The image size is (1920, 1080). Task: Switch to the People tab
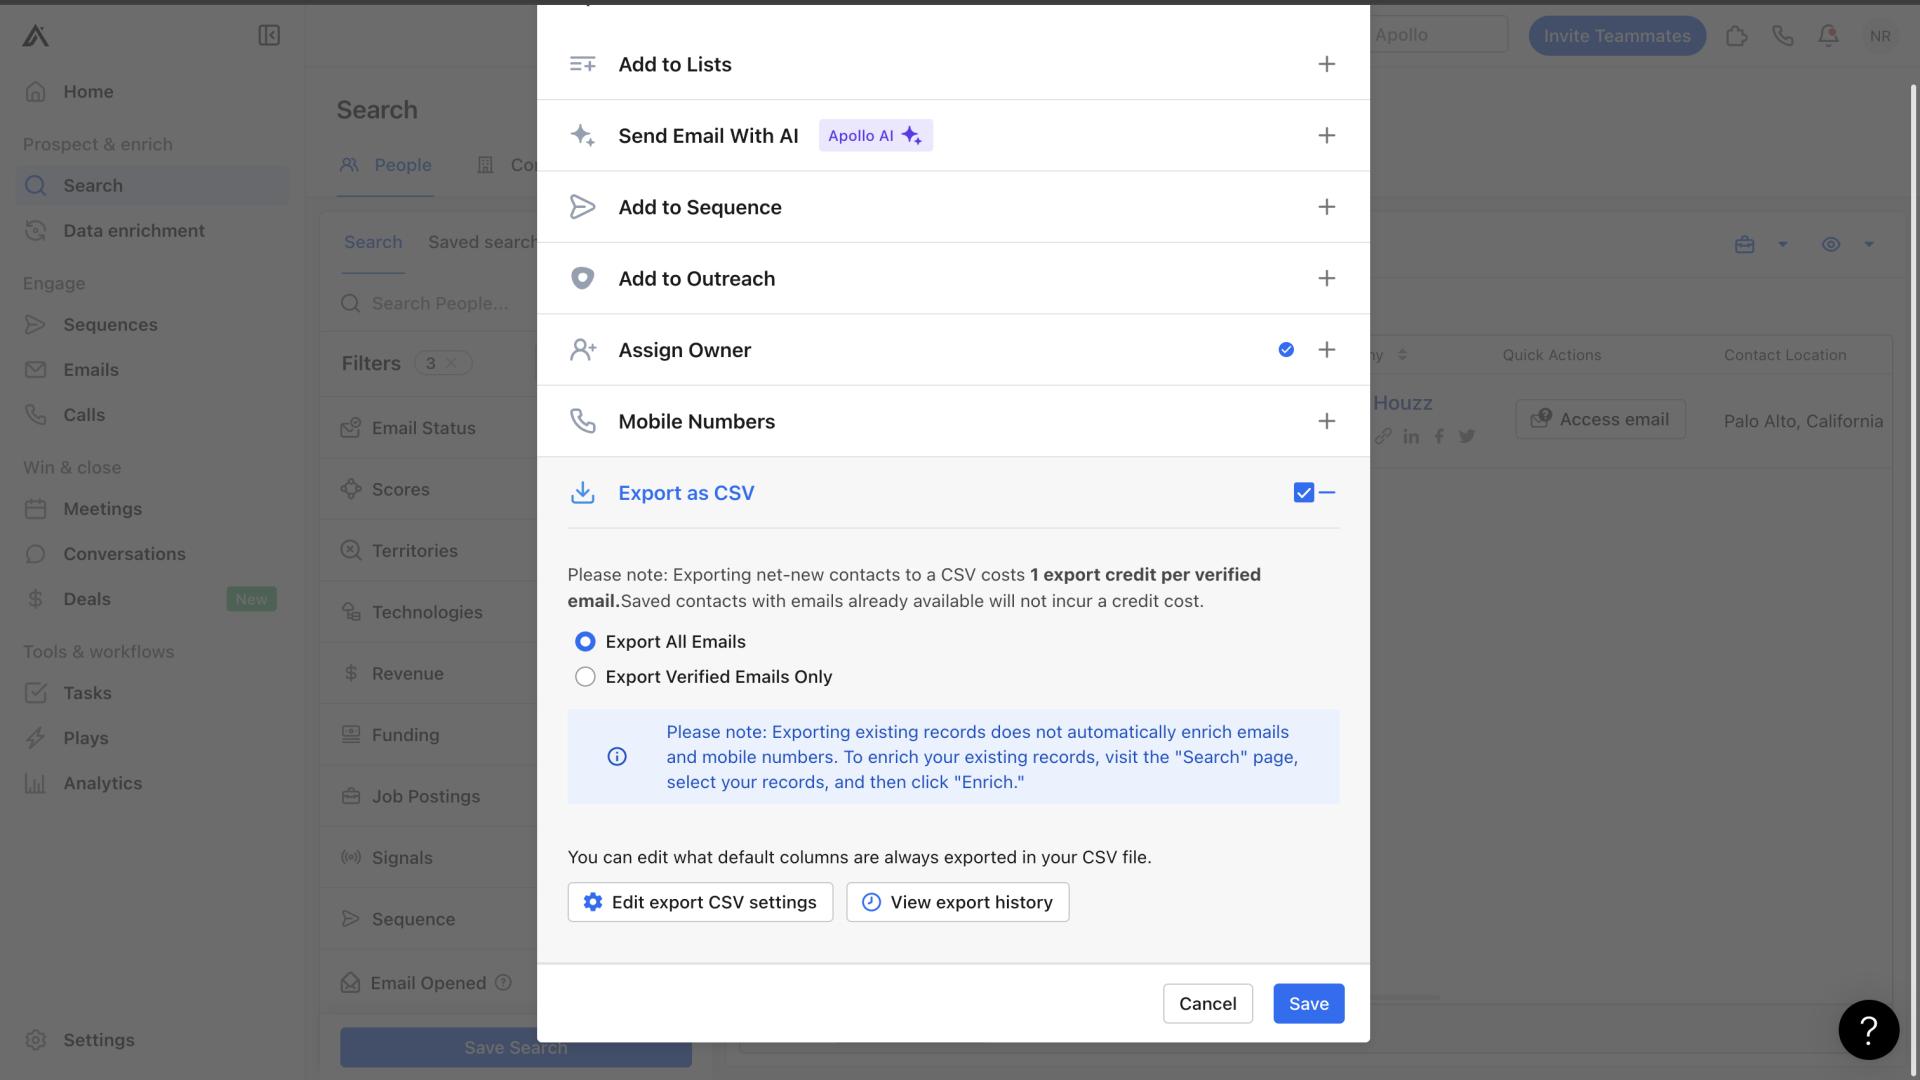tap(385, 165)
